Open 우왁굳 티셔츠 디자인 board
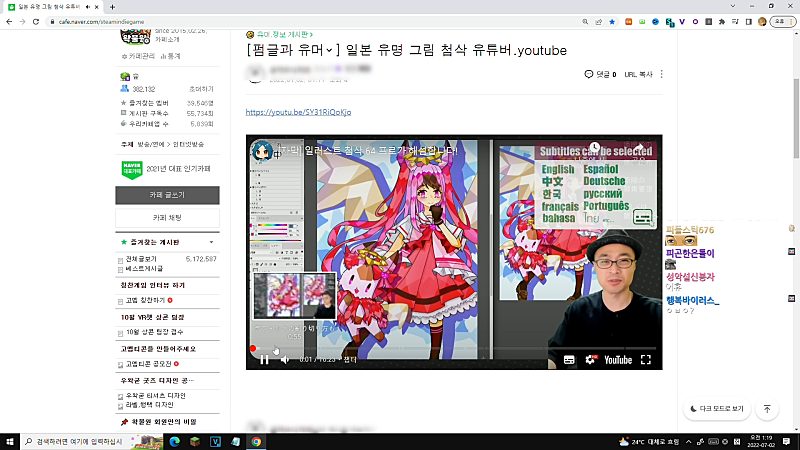800x450 pixels. (x=156, y=395)
